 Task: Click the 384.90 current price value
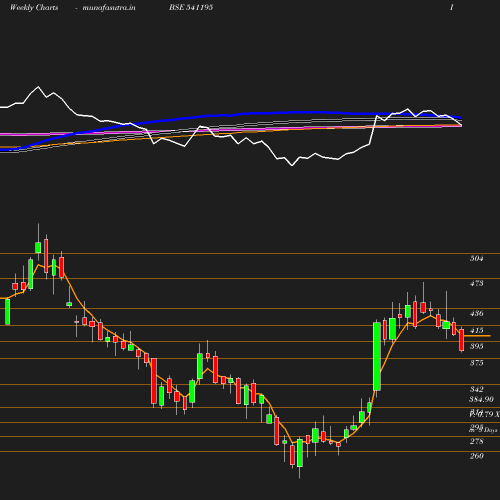481,399
